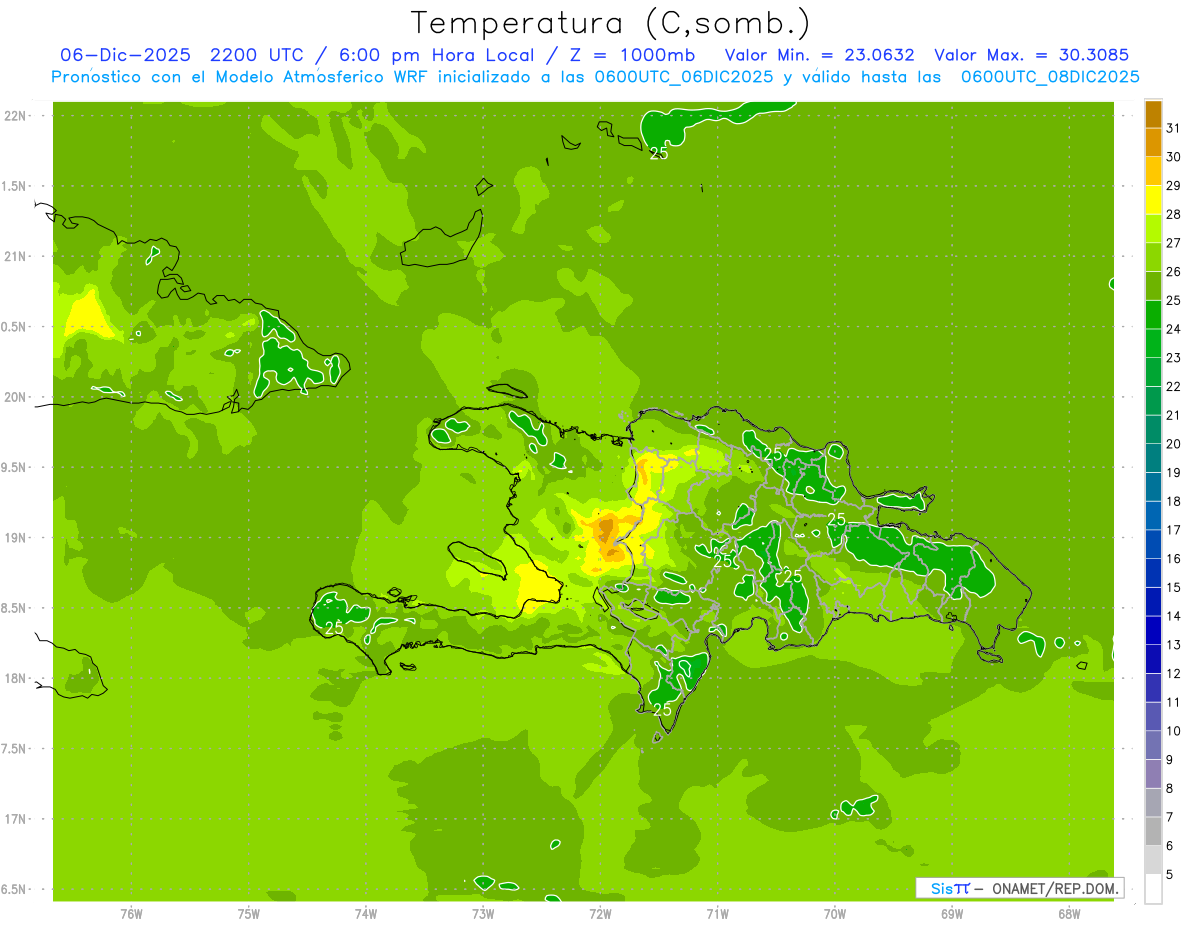Screen dimensions: 1200x927
Task: Click the legend value '15'
Action: (x=1173, y=587)
